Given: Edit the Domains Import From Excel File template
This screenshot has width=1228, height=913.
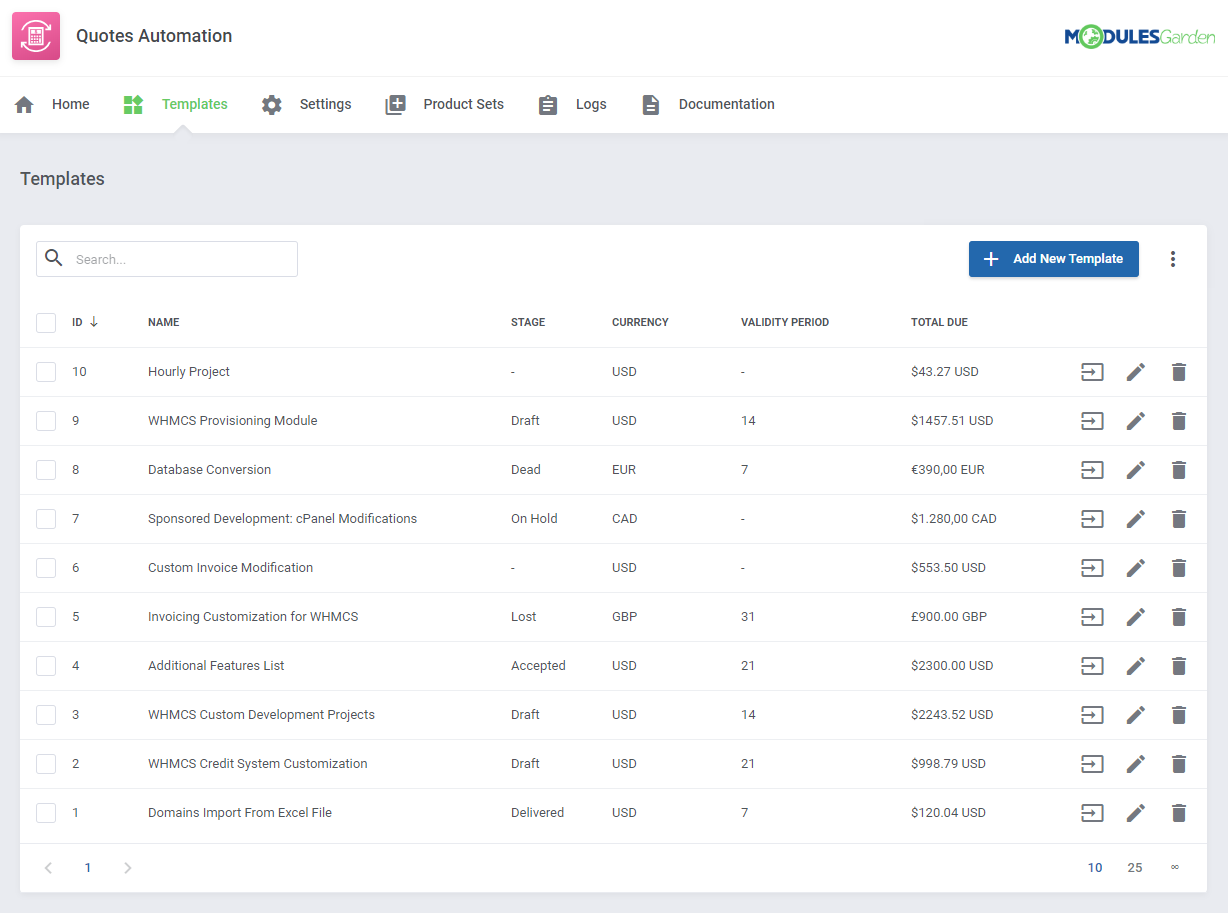Looking at the screenshot, I should [x=1135, y=812].
